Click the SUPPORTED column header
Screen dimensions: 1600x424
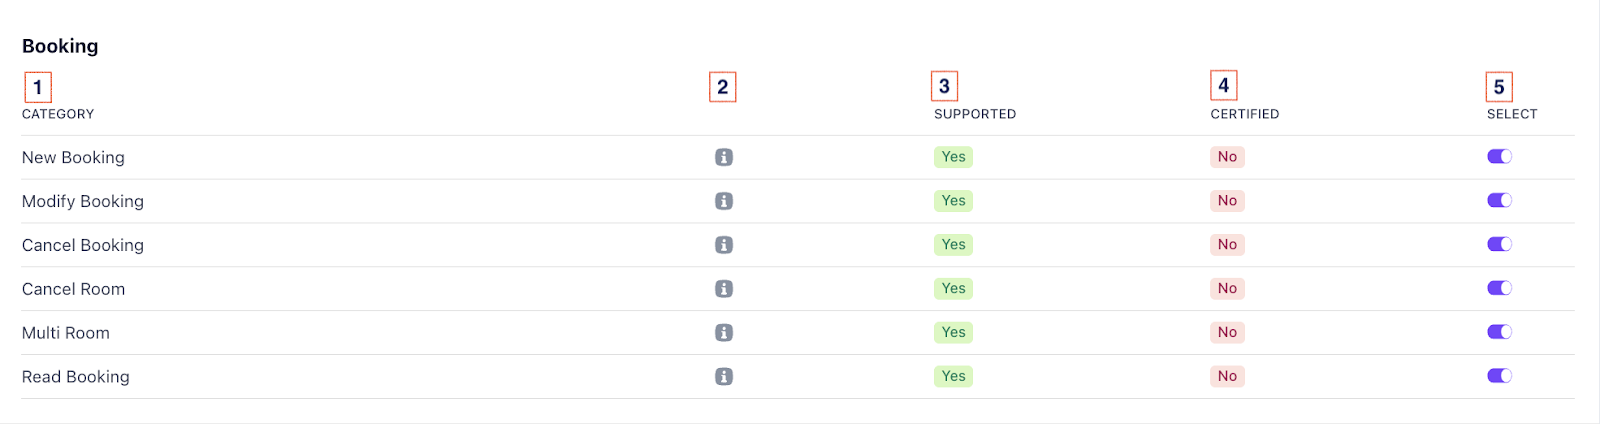(975, 114)
